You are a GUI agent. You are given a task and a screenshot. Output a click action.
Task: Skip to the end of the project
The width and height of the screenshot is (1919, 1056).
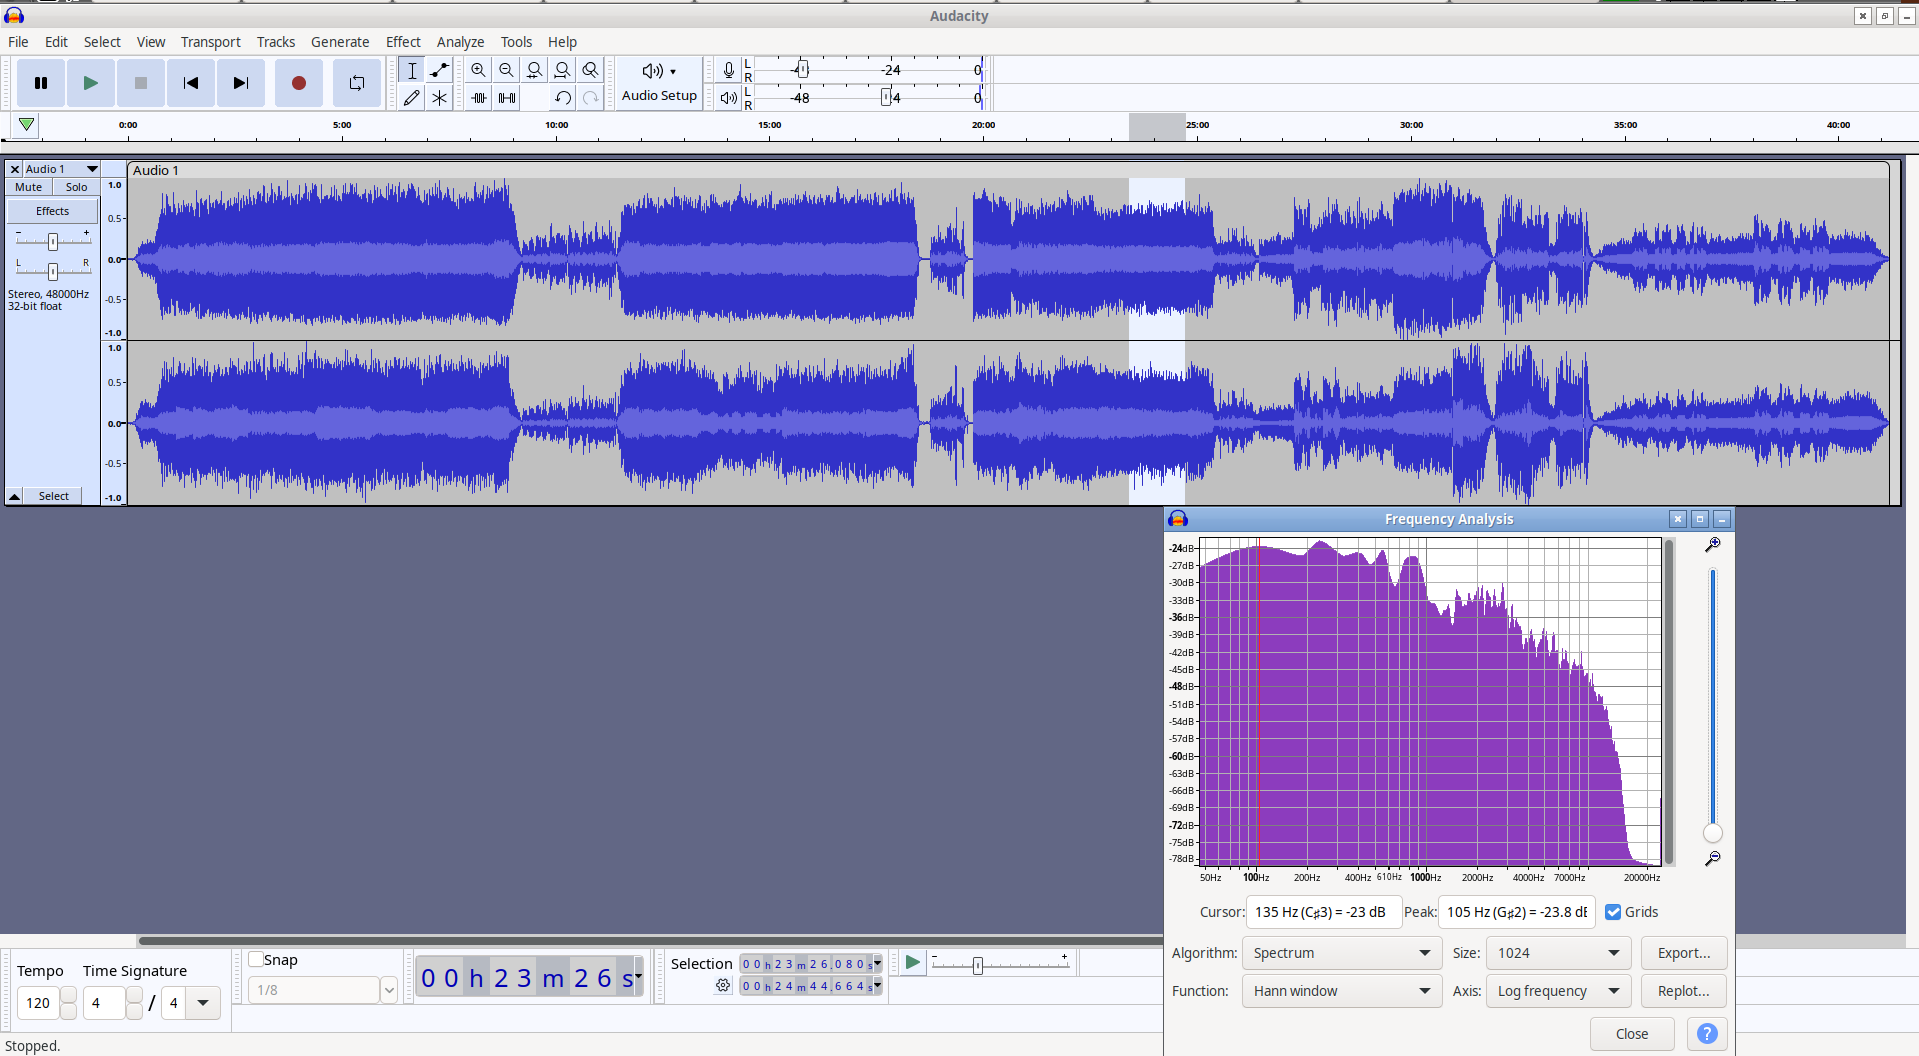[241, 83]
